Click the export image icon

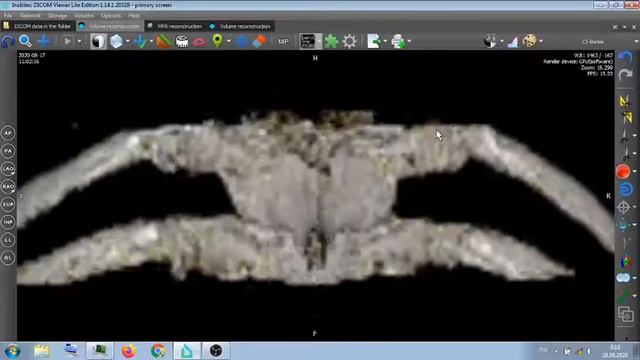point(373,41)
